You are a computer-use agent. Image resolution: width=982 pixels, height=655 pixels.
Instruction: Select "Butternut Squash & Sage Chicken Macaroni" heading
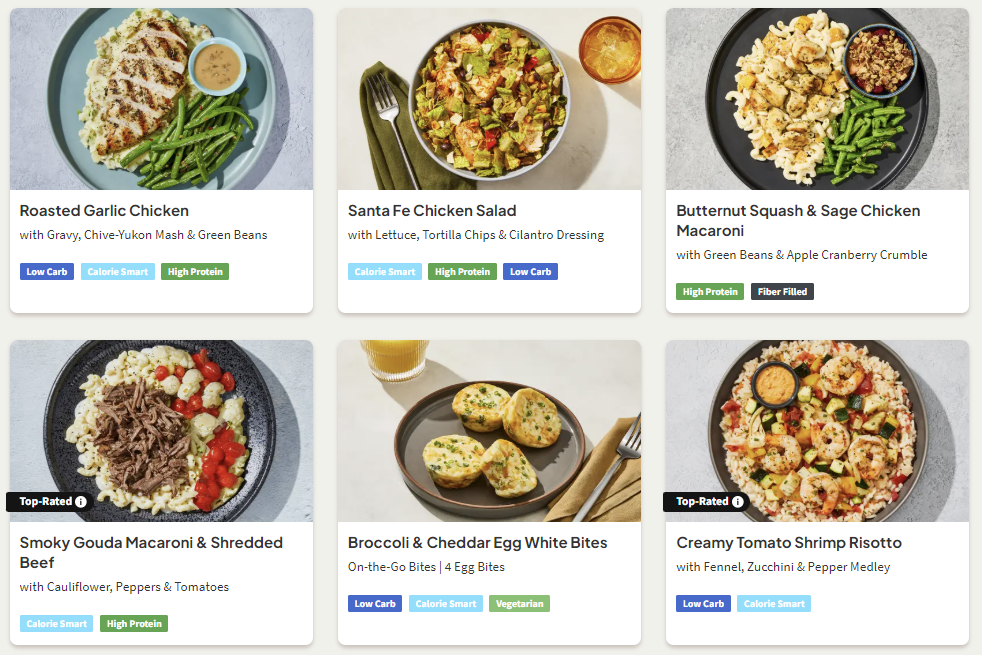(797, 221)
